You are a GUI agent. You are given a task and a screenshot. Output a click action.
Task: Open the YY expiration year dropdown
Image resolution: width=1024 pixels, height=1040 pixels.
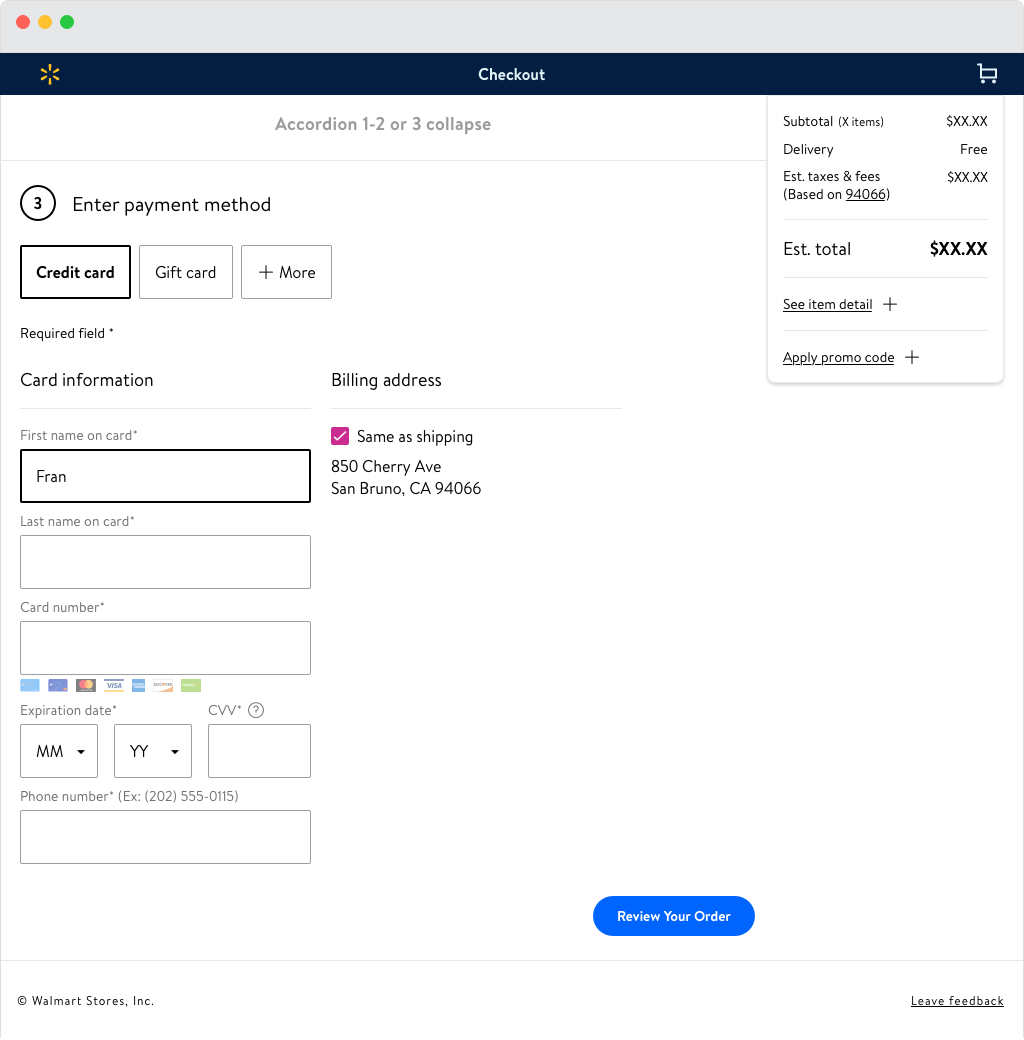(153, 751)
